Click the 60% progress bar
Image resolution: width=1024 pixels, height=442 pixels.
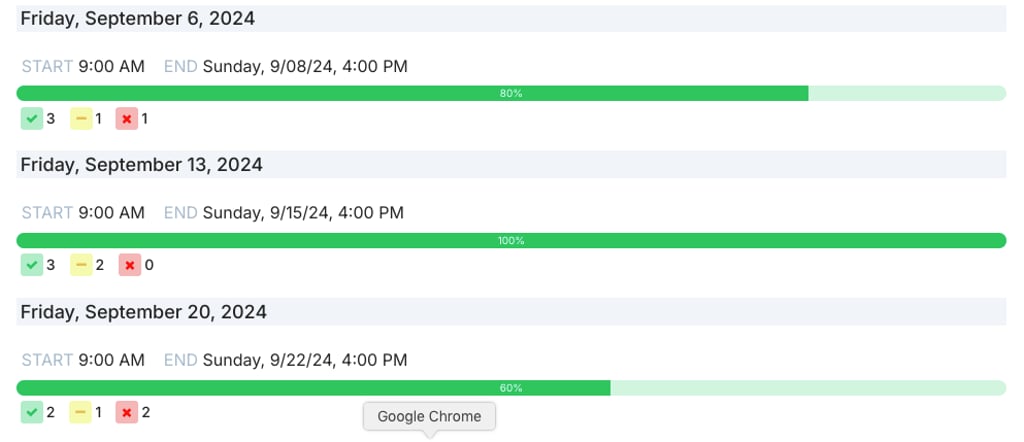tap(511, 388)
